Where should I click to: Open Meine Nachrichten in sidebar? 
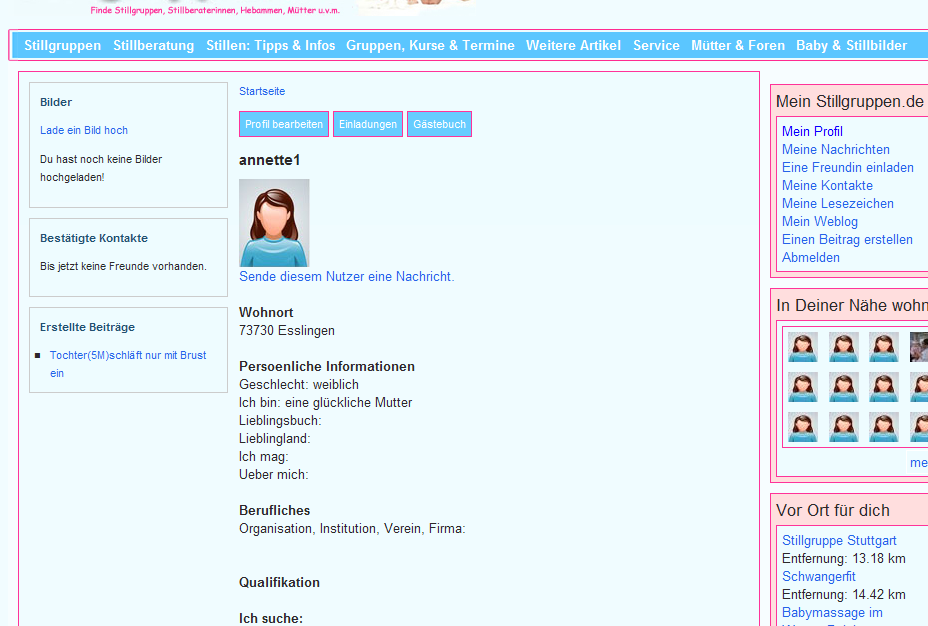[x=835, y=149]
